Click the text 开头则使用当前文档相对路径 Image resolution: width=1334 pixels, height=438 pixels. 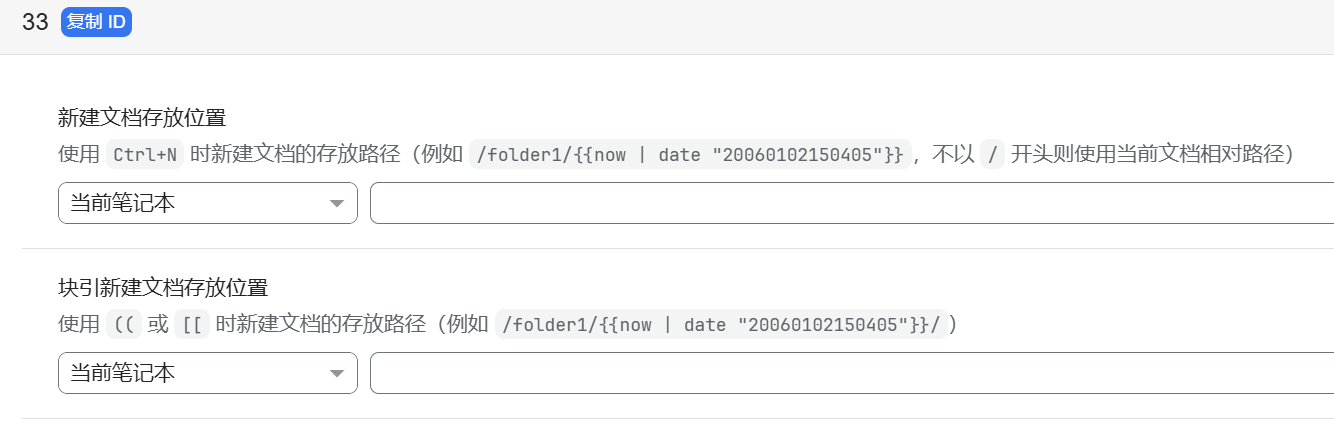(x=1150, y=154)
